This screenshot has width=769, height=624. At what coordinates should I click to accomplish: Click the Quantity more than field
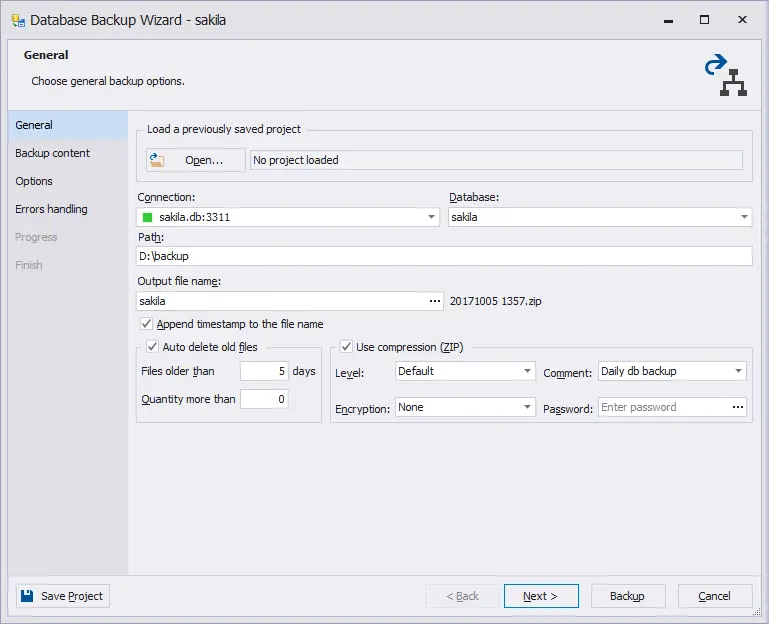(264, 399)
